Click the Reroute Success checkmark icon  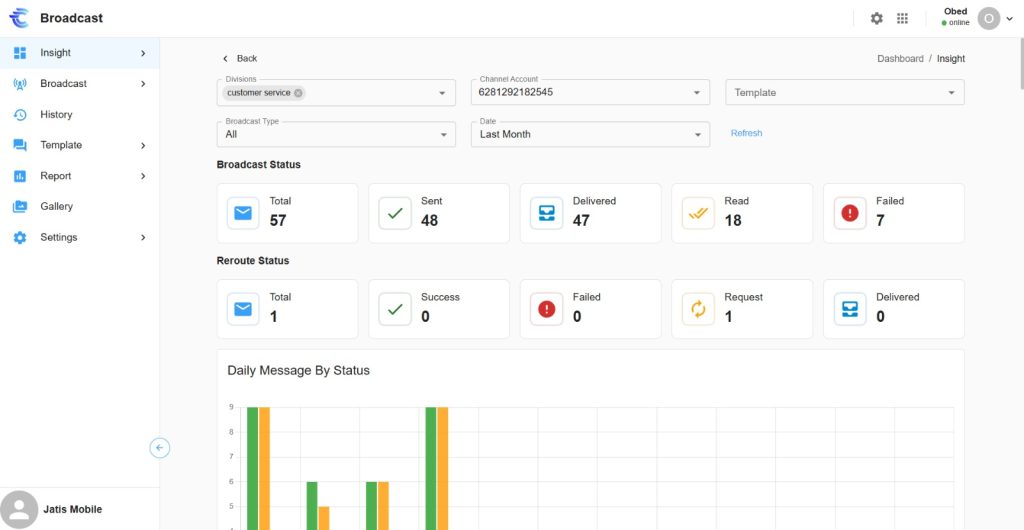coord(394,309)
